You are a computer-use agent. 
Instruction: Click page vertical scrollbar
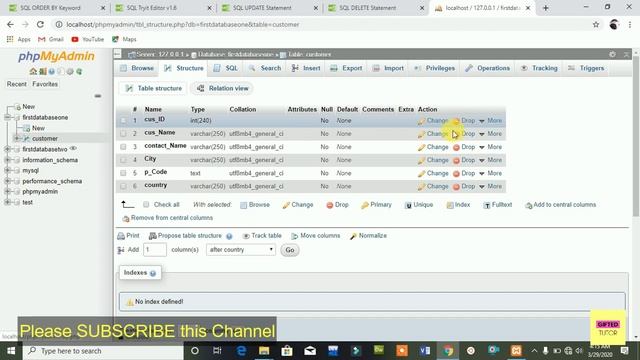(x=636, y=135)
